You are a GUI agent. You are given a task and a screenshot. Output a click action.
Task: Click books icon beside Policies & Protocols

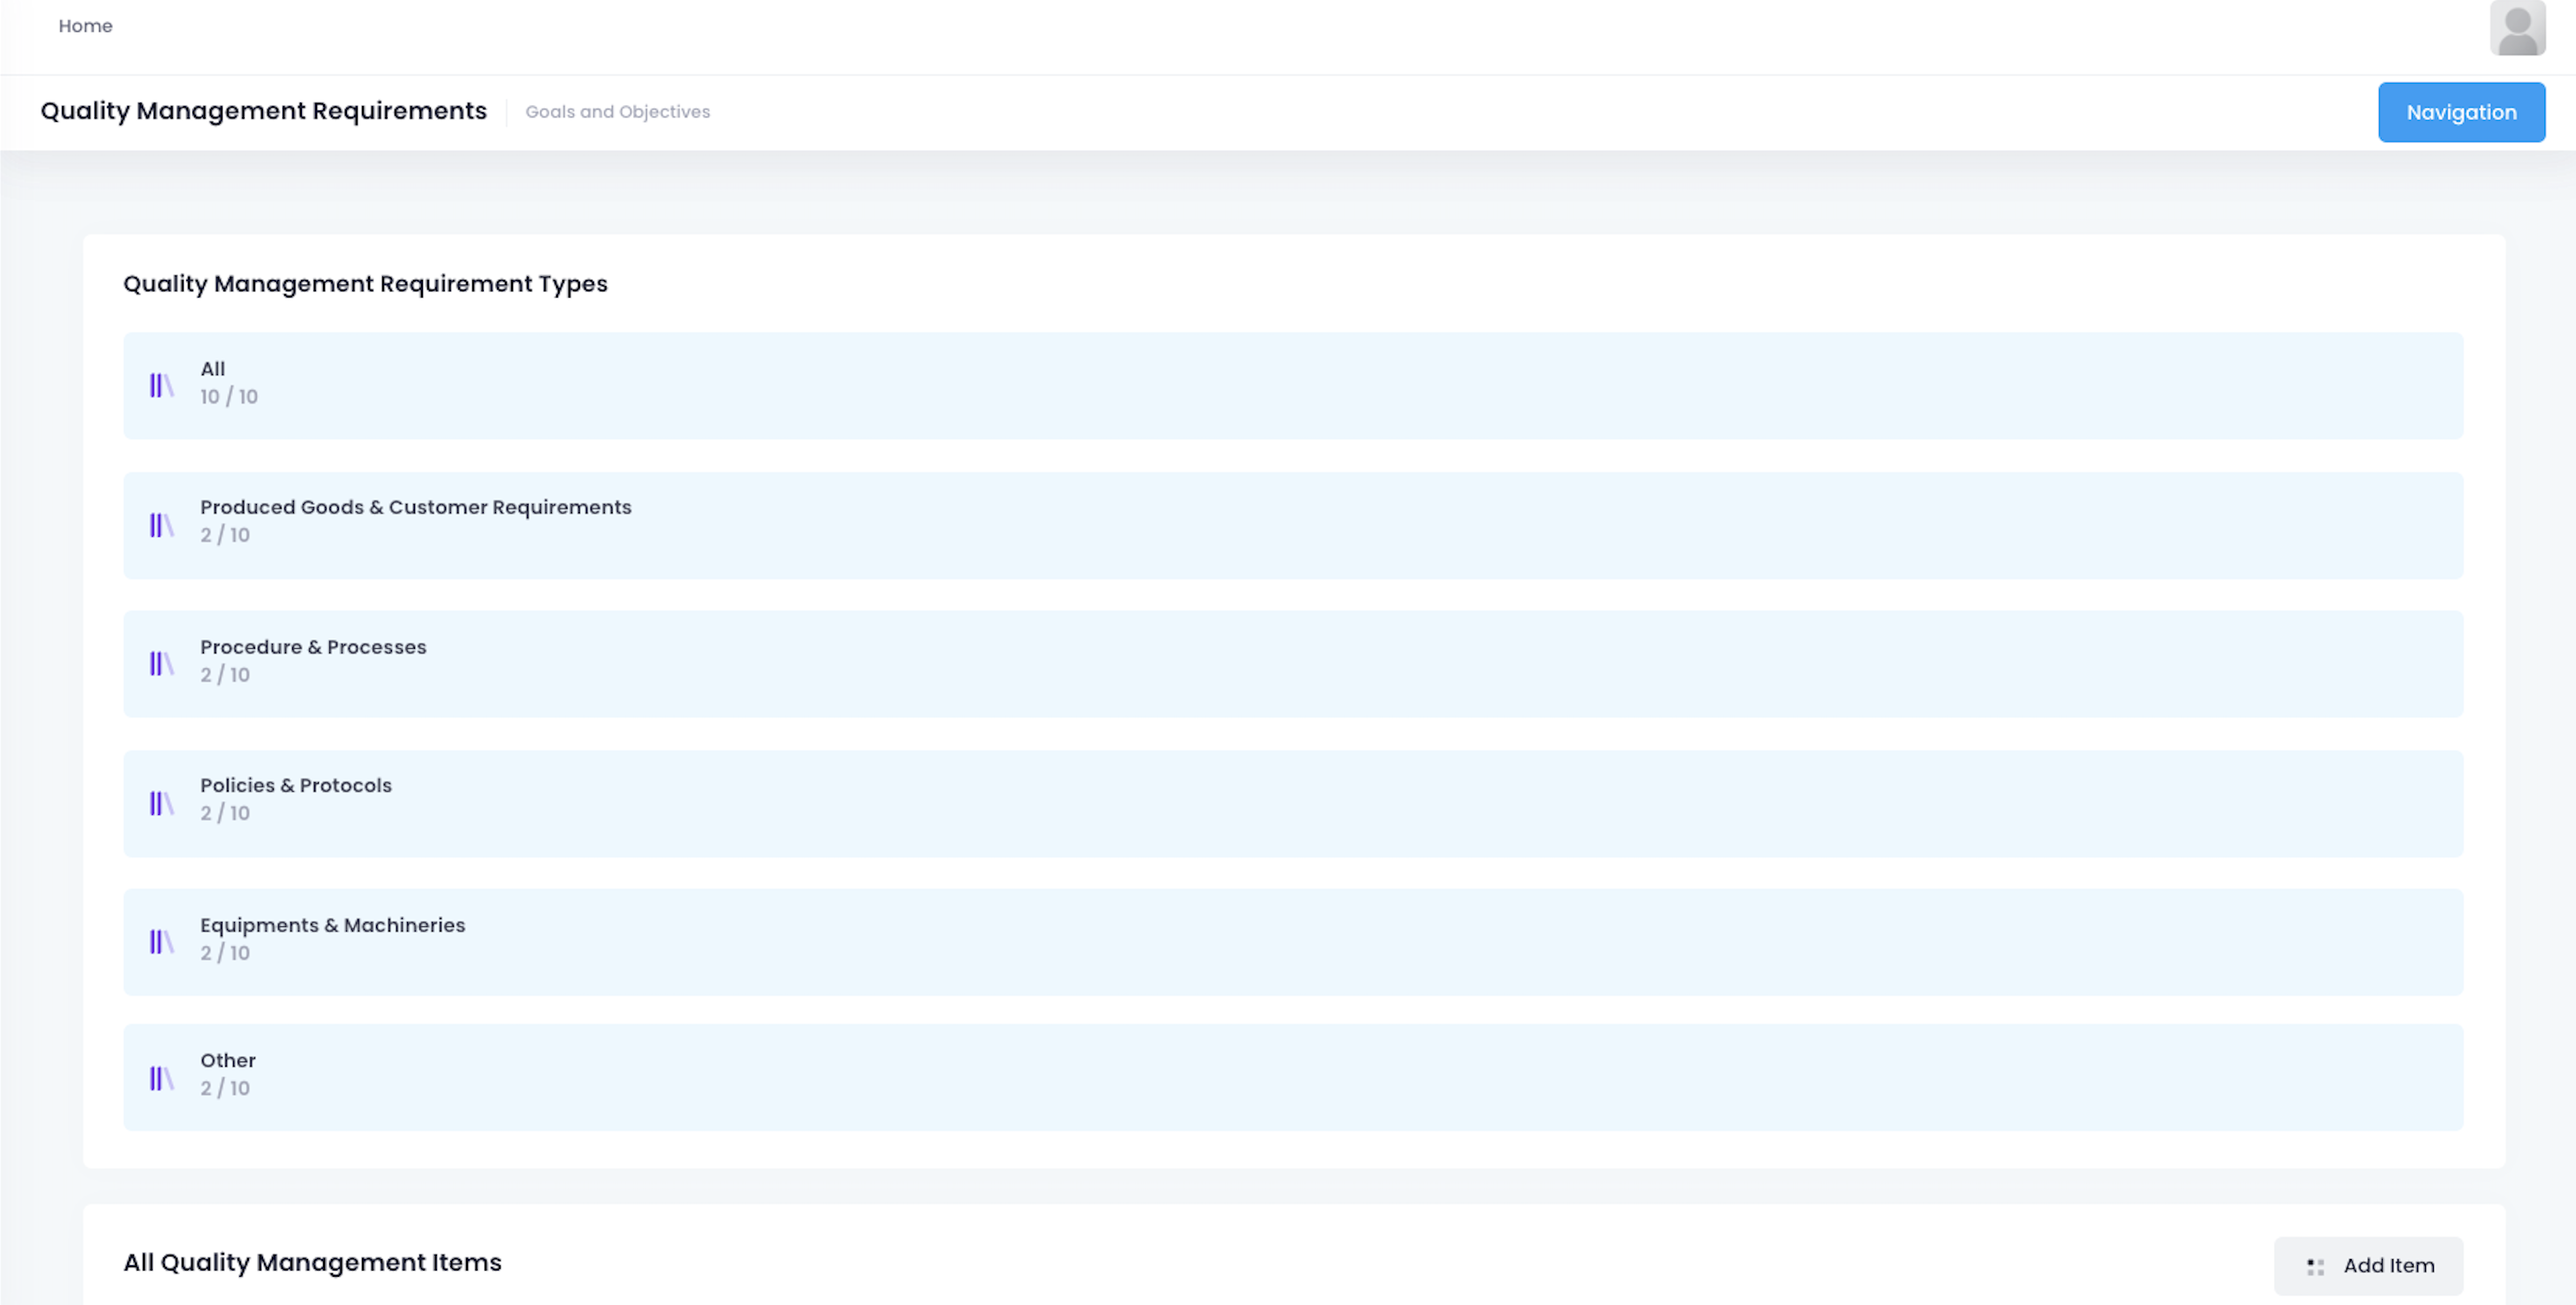161,803
